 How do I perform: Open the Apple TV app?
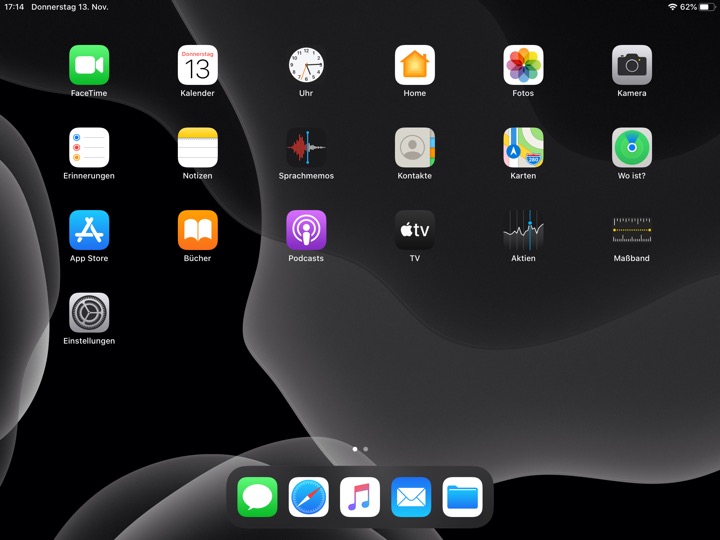415,231
